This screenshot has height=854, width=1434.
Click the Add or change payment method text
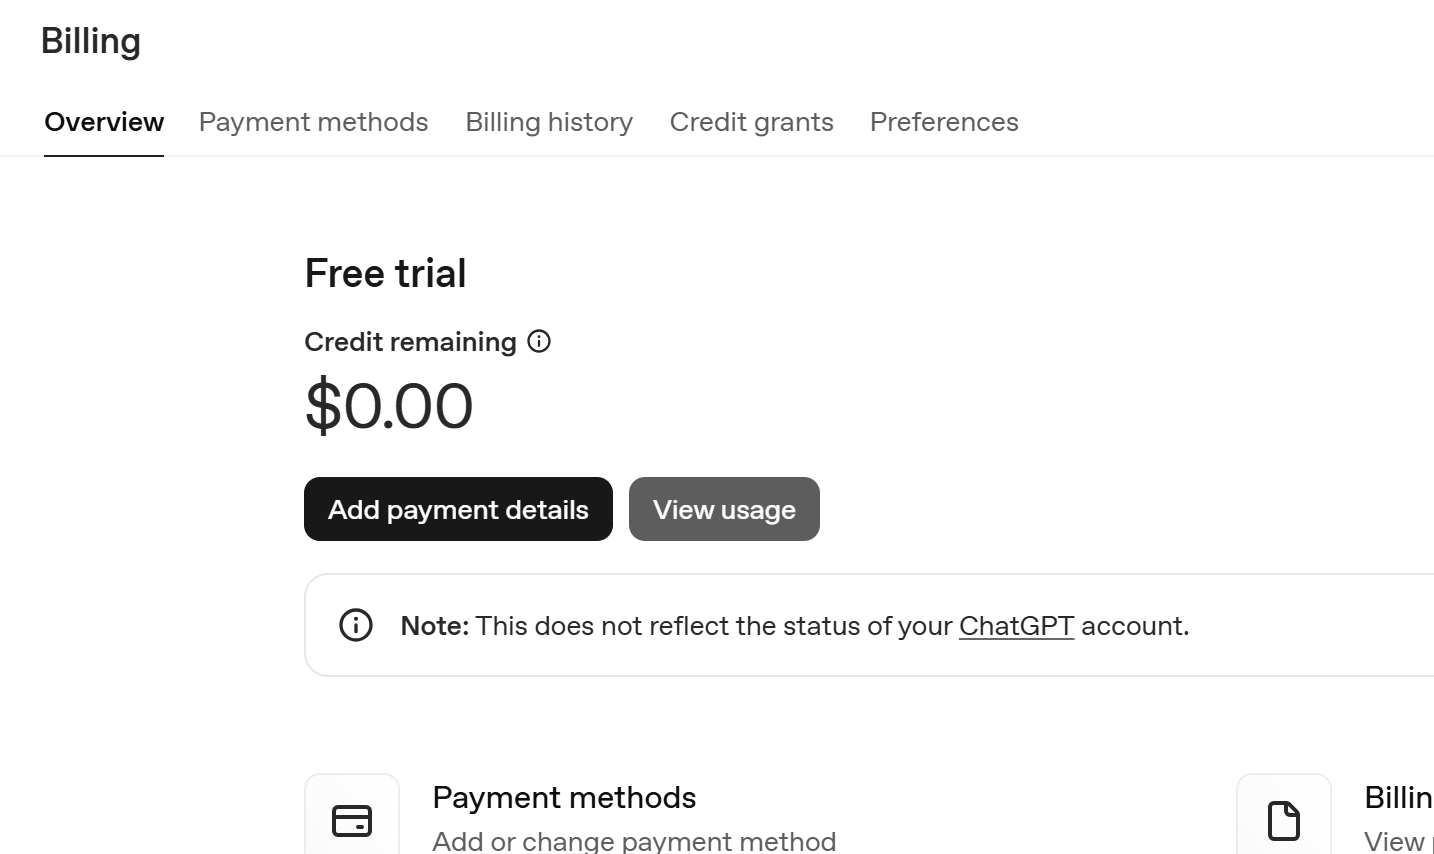point(634,841)
